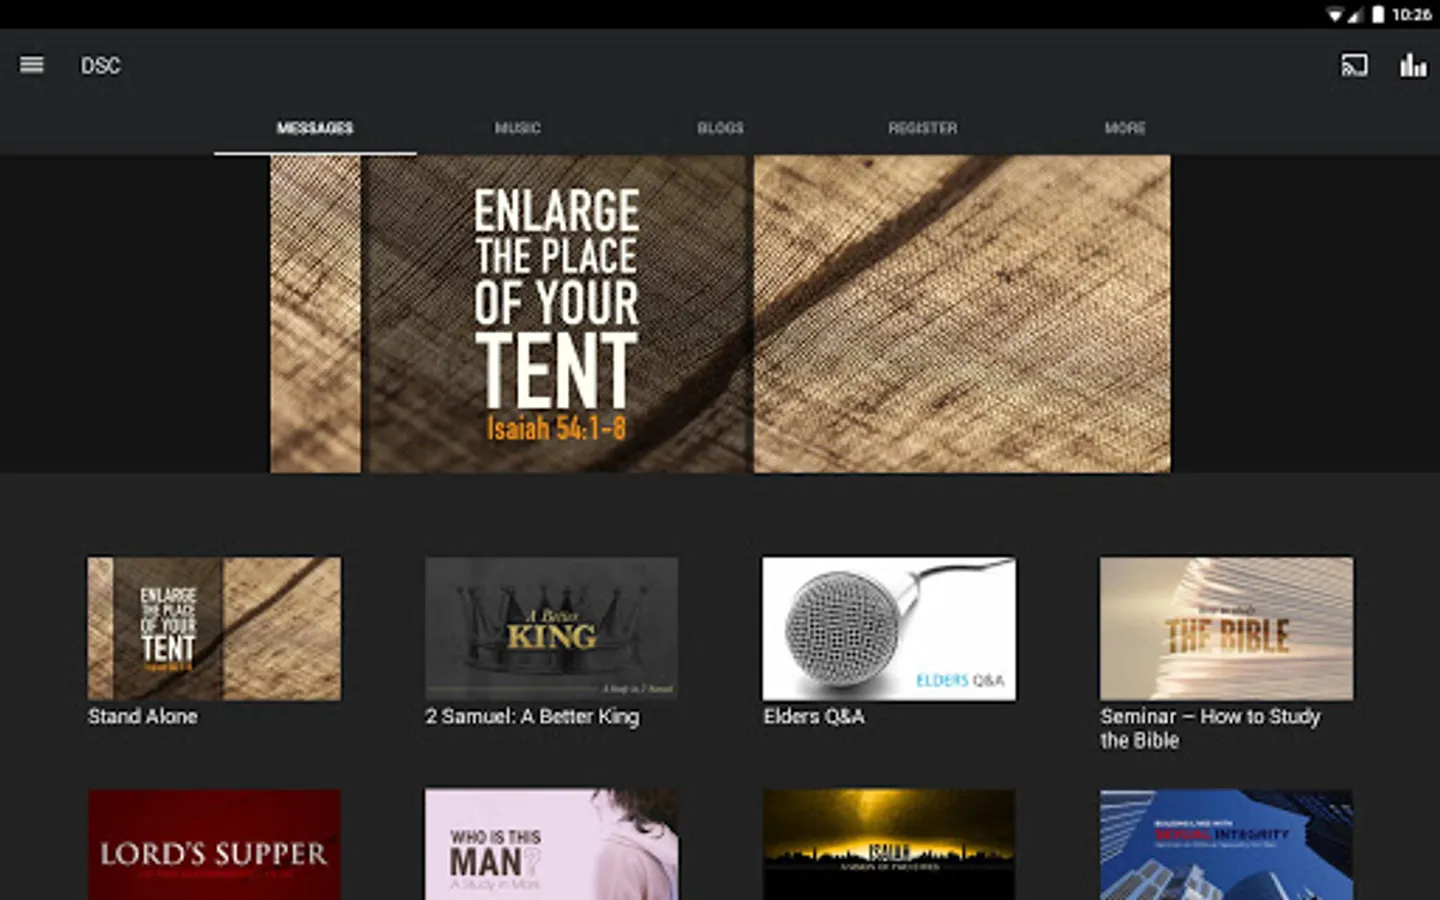Viewport: 1440px width, 900px height.
Task: Check the 10:26 clock in status bar
Action: tap(1411, 15)
